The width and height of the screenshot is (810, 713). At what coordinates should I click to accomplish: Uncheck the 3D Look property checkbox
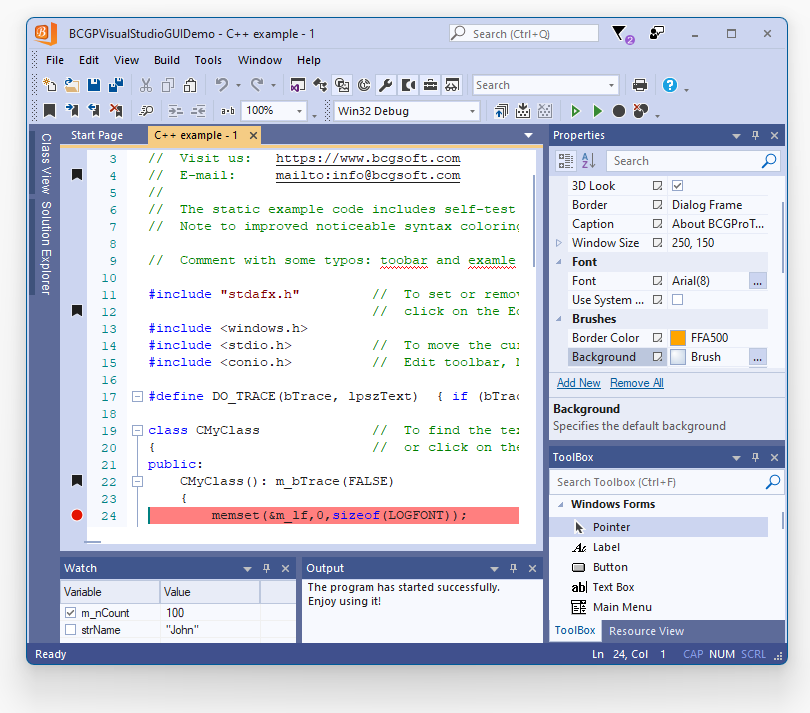point(677,186)
